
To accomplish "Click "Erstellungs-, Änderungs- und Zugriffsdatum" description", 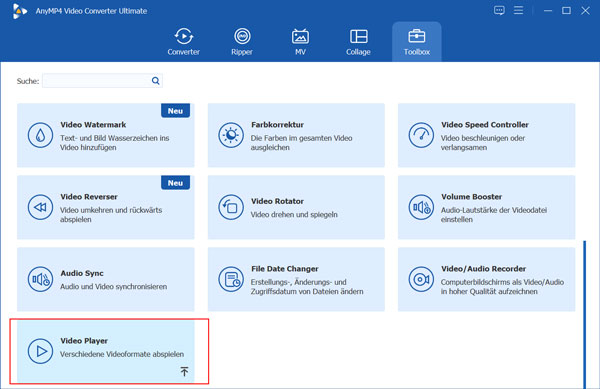I will [x=307, y=286].
